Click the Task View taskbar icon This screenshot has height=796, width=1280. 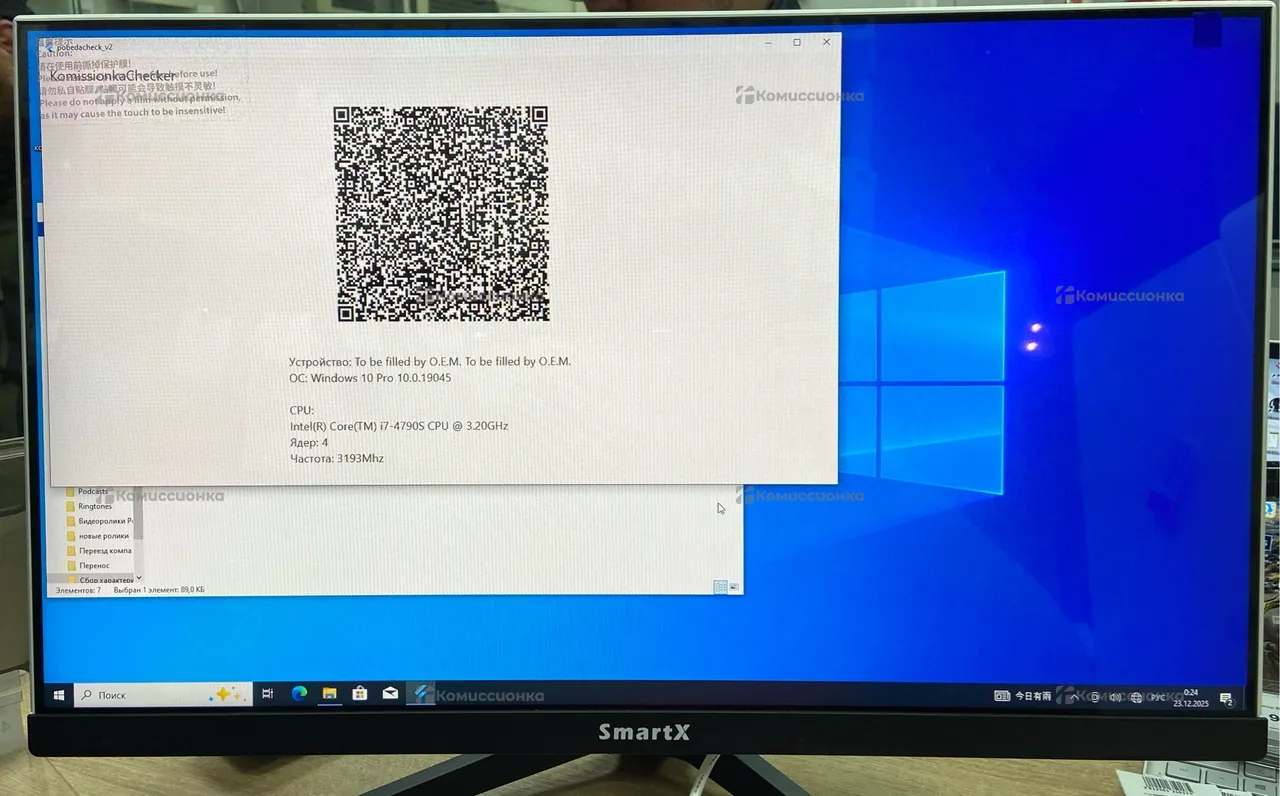(x=268, y=694)
